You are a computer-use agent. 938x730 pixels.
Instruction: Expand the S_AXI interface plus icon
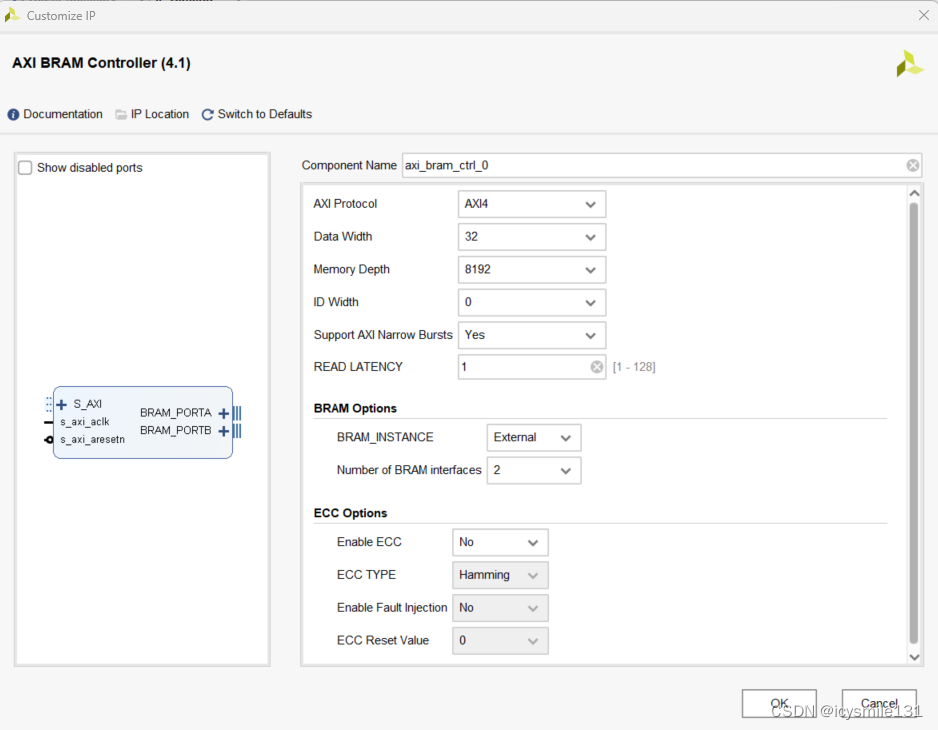(61, 404)
